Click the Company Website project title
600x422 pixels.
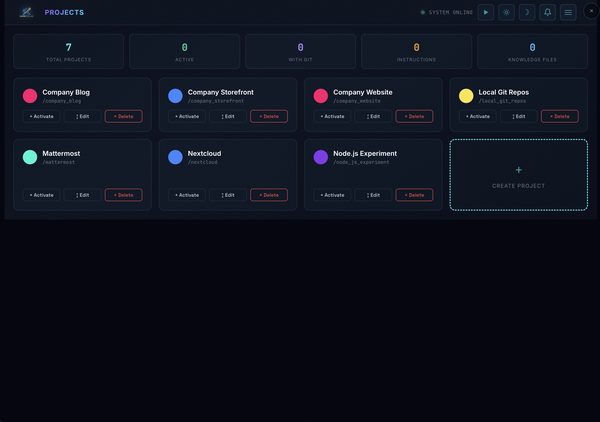click(363, 92)
